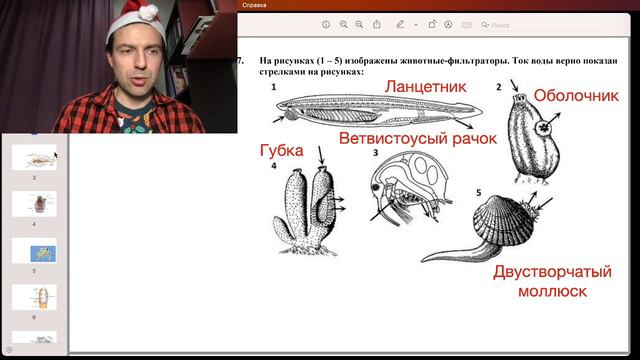
Task: Click the red label Оболочник
Action: click(x=576, y=96)
